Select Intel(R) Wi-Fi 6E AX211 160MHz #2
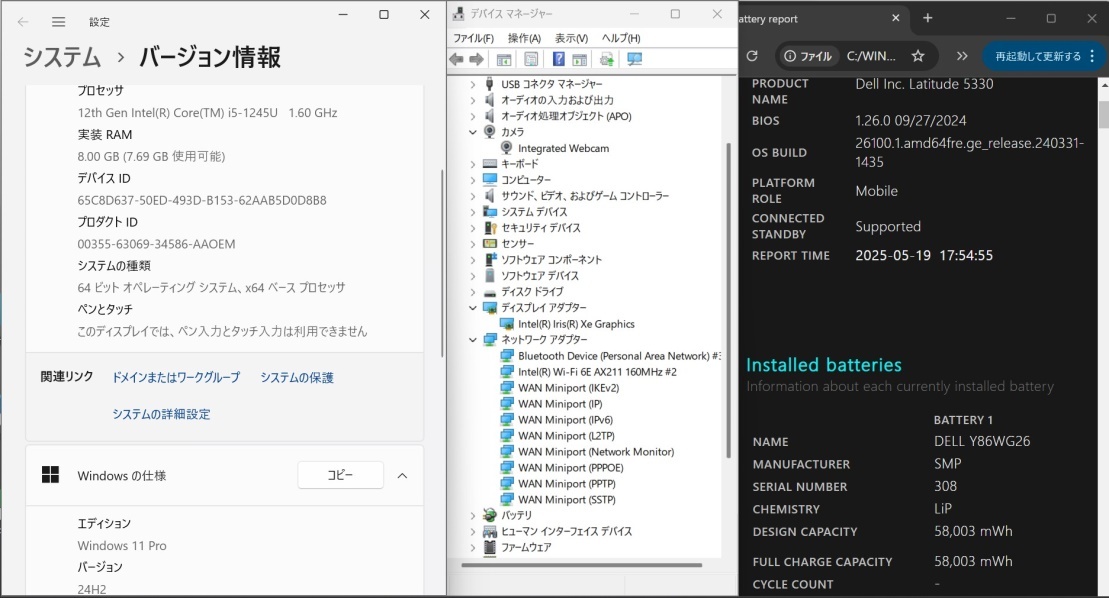1109x598 pixels. [x=597, y=372]
